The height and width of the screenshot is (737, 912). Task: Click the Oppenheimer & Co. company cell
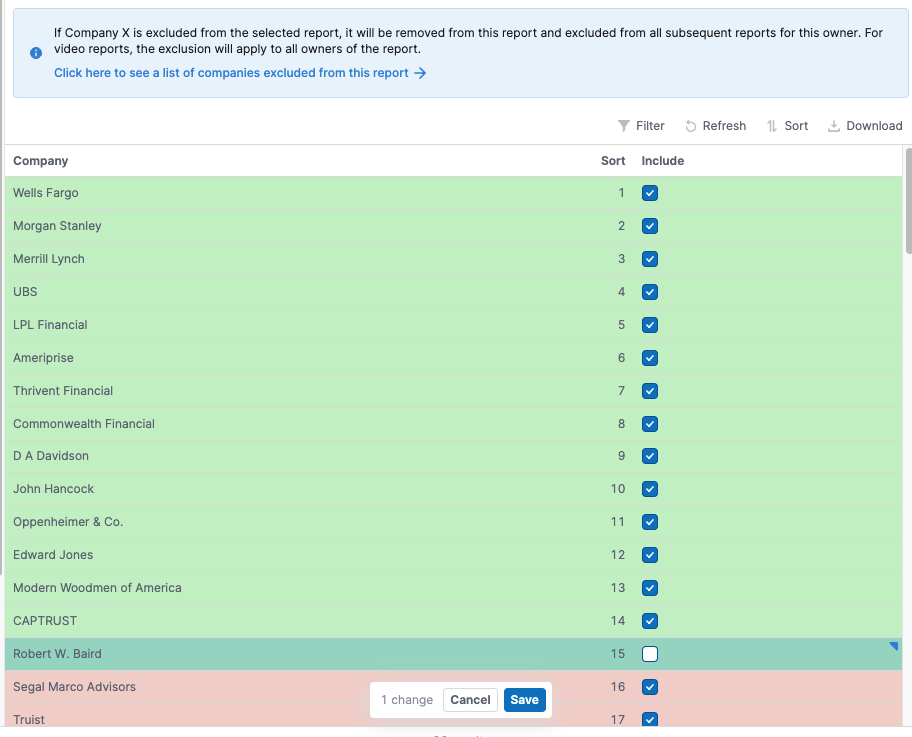pos(68,522)
